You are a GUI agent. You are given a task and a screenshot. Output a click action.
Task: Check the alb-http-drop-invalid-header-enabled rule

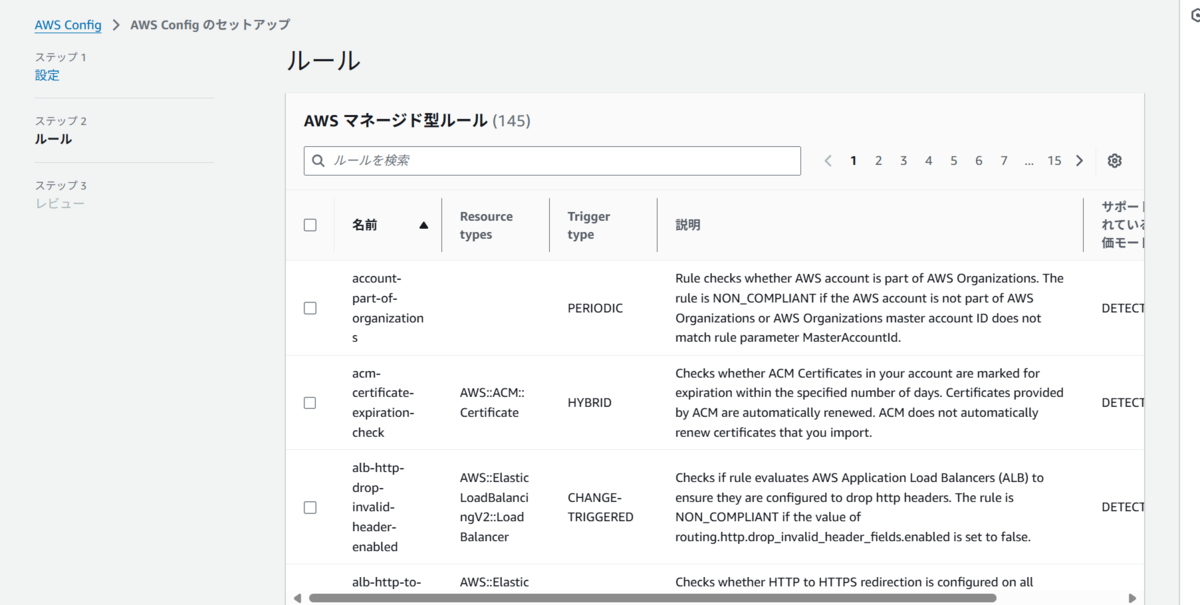[310, 507]
